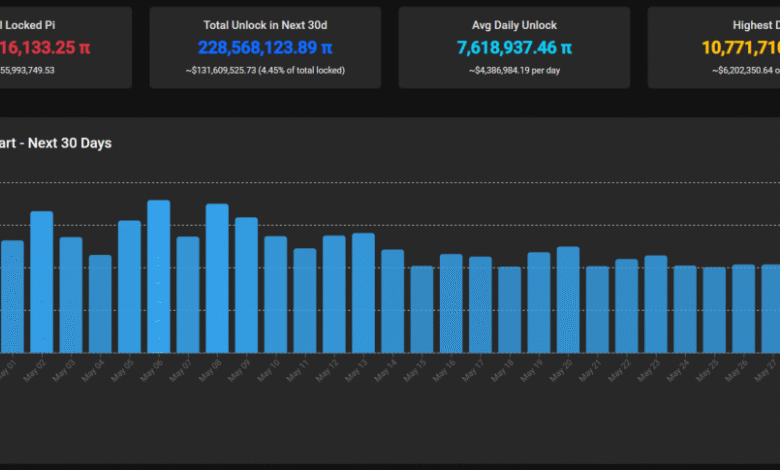Viewport: 780px width, 470px height.
Task: Select the May 24 bar
Action: click(685, 309)
